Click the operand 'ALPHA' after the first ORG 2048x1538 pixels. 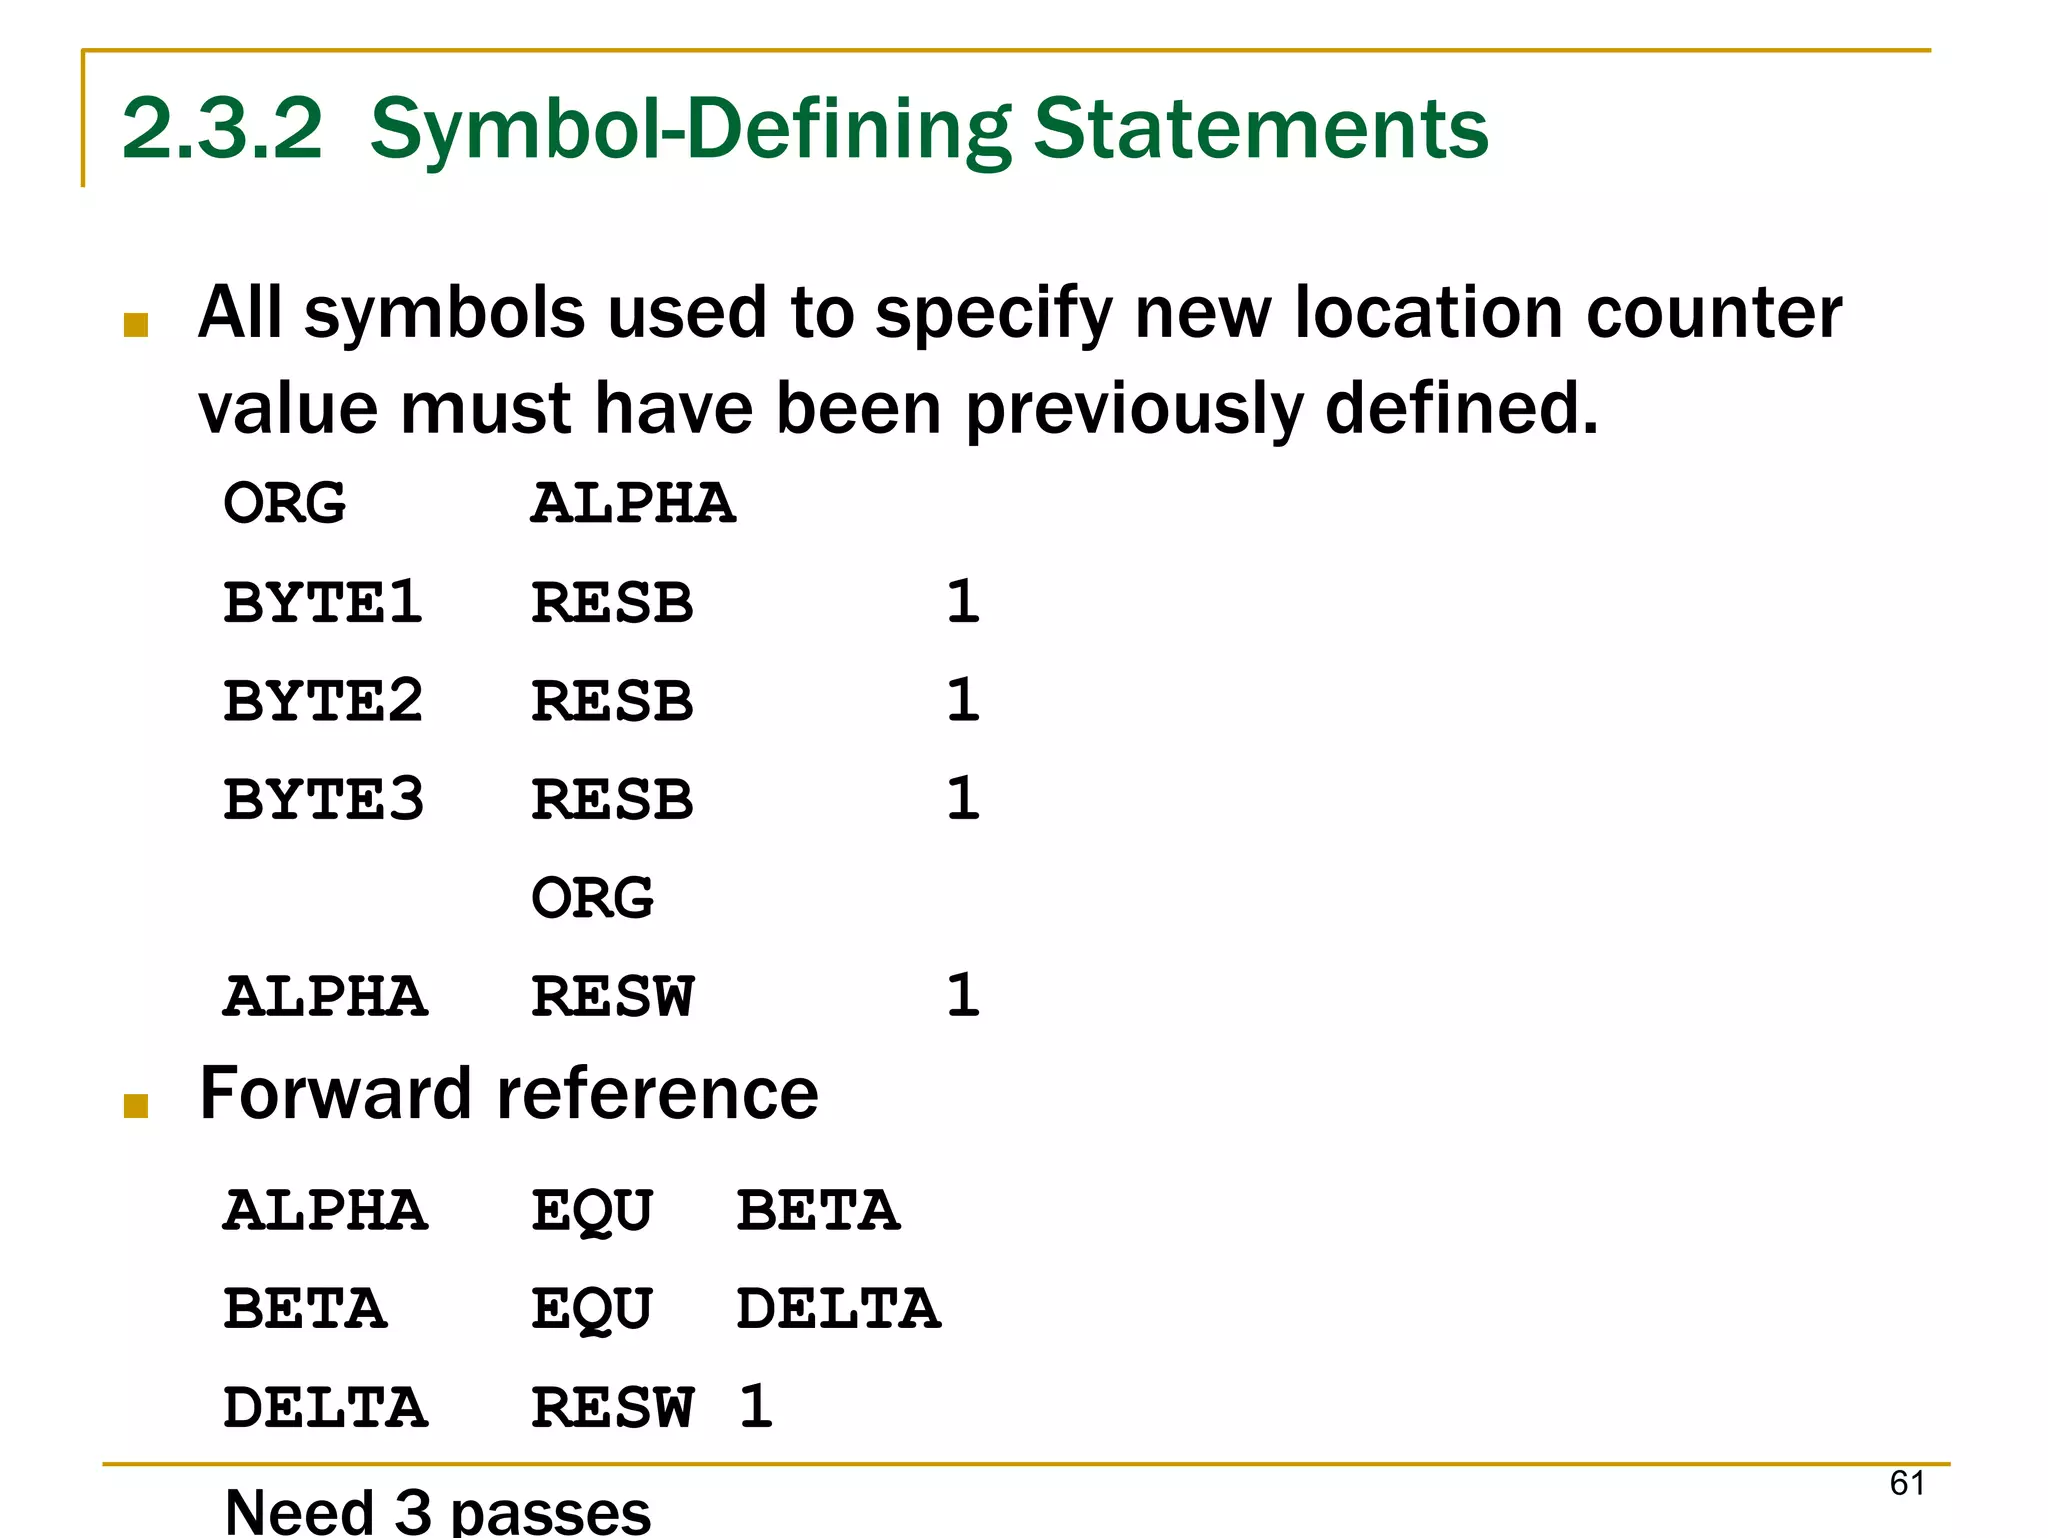[633, 502]
